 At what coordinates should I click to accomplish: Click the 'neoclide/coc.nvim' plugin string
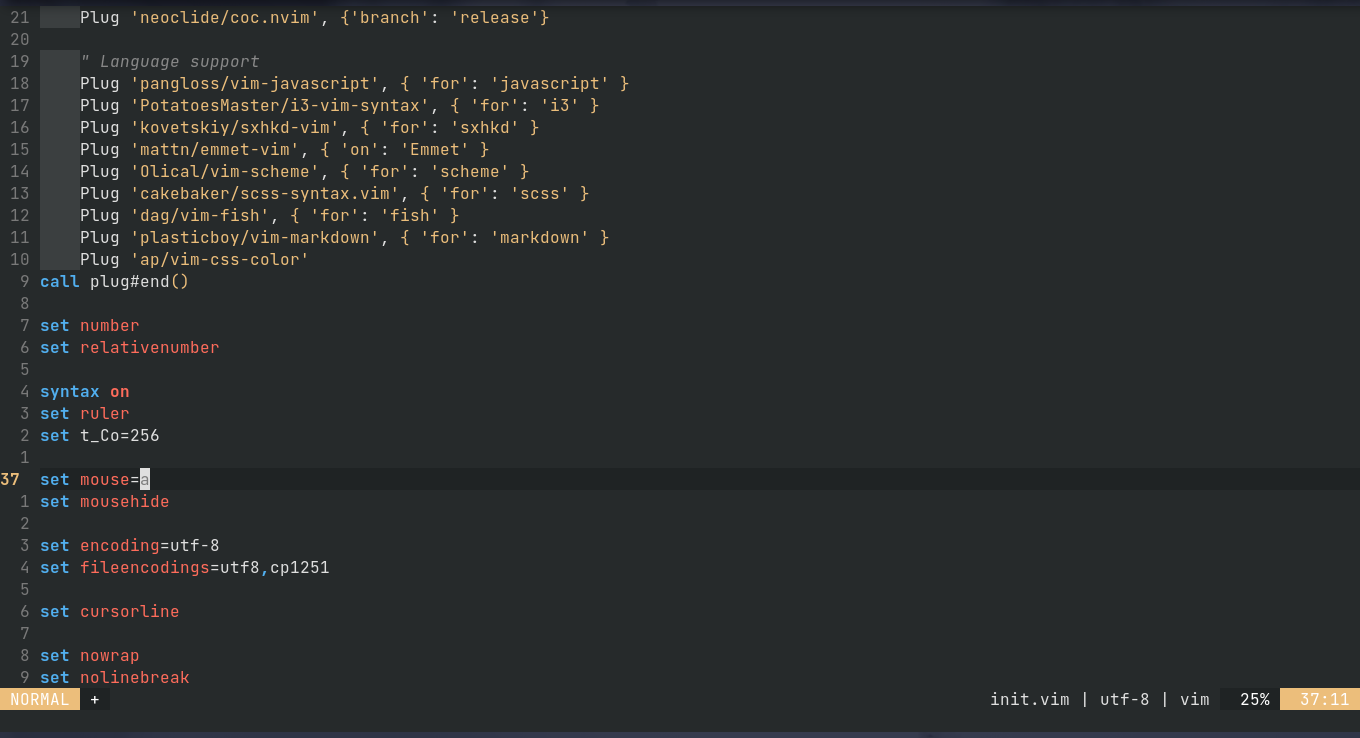[x=225, y=18]
